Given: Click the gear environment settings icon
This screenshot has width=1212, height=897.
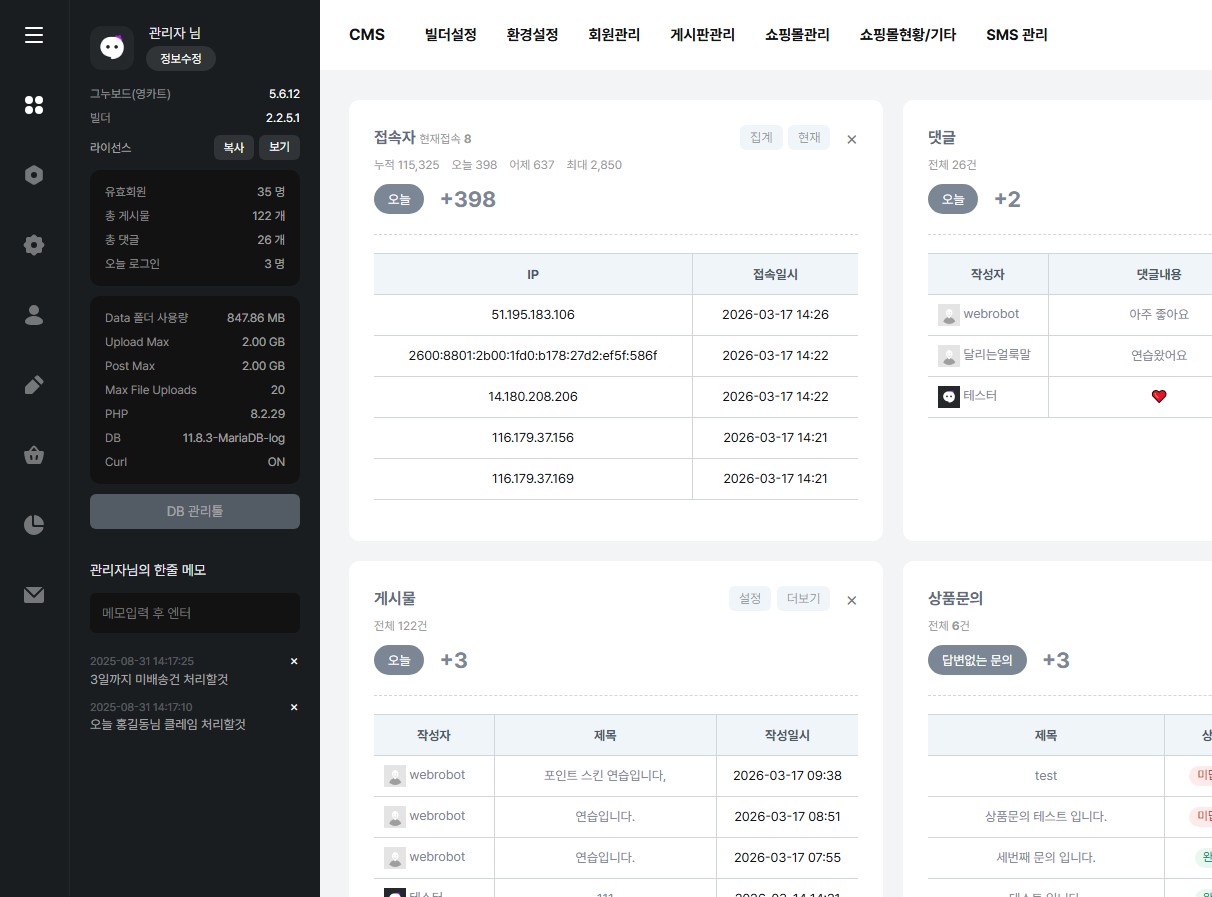Looking at the screenshot, I should pyautogui.click(x=34, y=245).
